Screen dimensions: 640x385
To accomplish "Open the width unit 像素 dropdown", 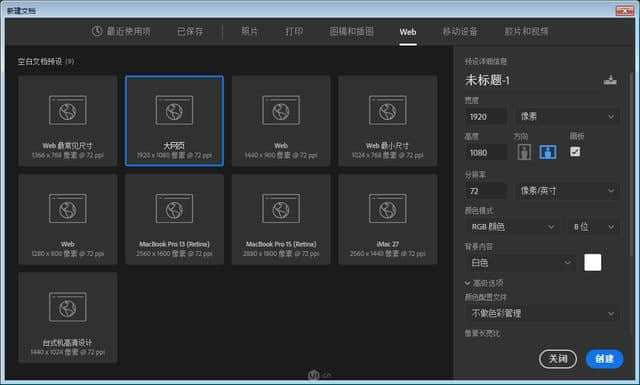I will tap(567, 117).
